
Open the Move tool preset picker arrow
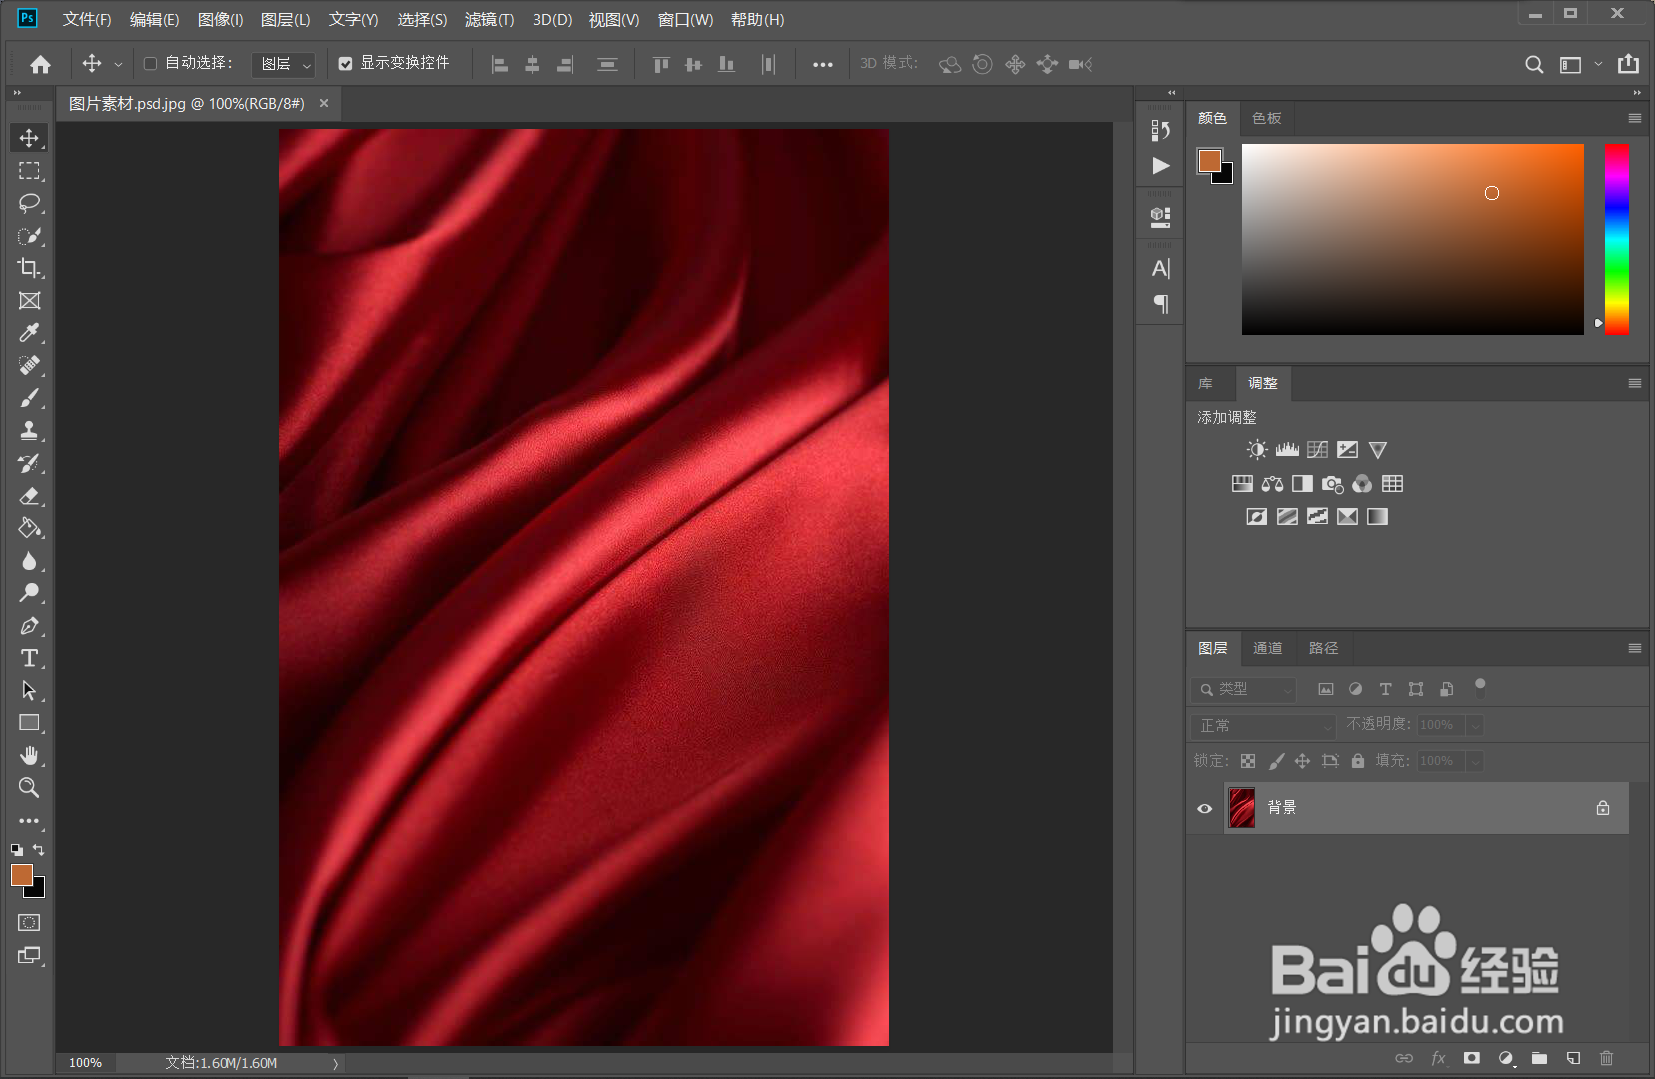pos(118,64)
